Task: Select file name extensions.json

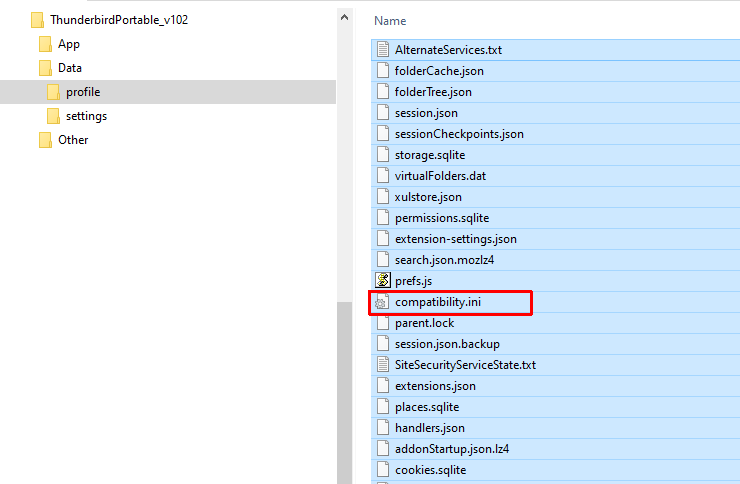Action: 435,386
